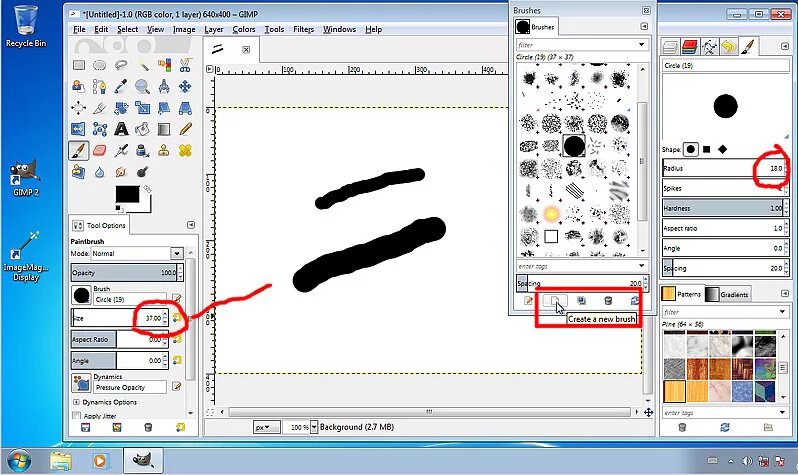
Task: Select the Measure compass tool
Action: (x=164, y=87)
